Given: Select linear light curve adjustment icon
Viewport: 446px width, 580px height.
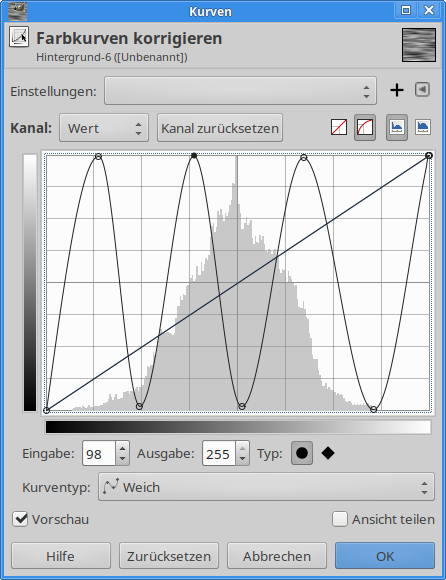Looking at the screenshot, I should (x=339, y=128).
